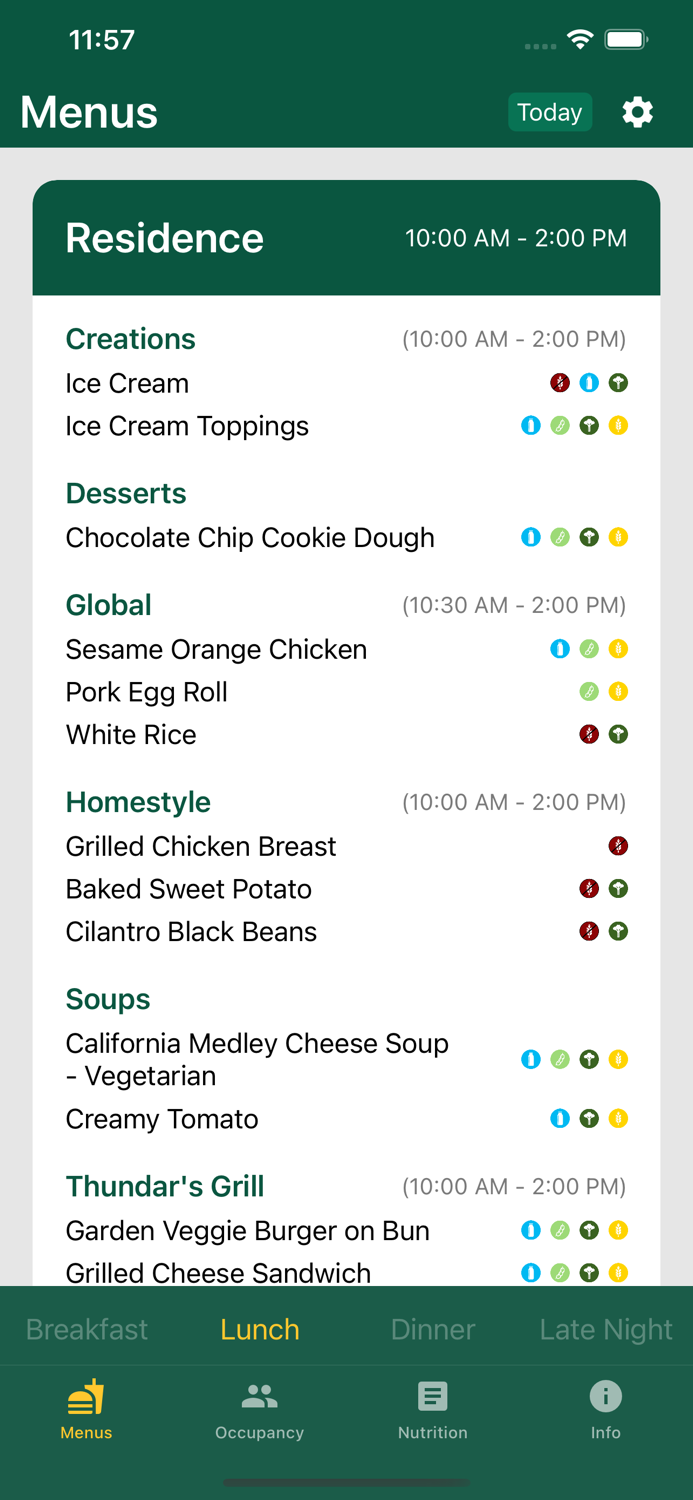This screenshot has width=693, height=1500.
Task: Select the Late Night tab
Action: (605, 1329)
